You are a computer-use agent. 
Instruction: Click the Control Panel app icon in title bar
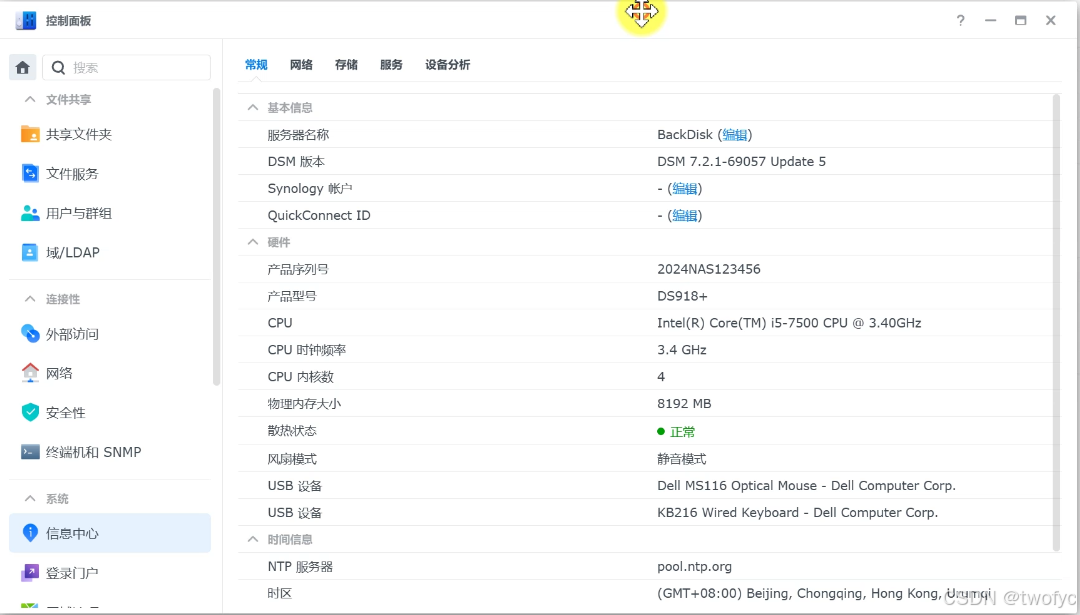pyautogui.click(x=25, y=21)
